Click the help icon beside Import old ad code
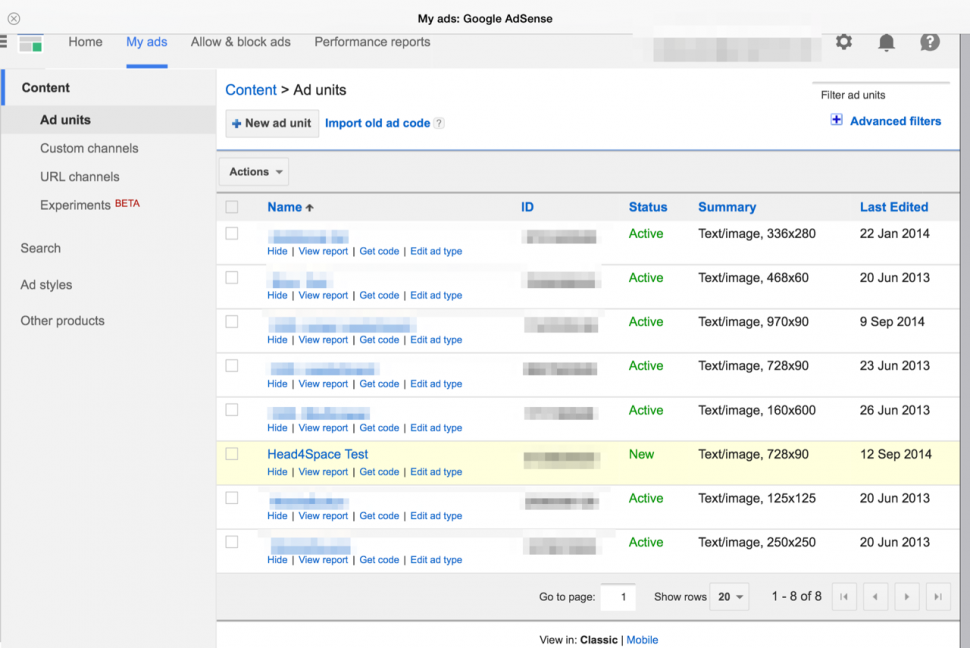Image resolution: width=970 pixels, height=648 pixels. tap(439, 123)
